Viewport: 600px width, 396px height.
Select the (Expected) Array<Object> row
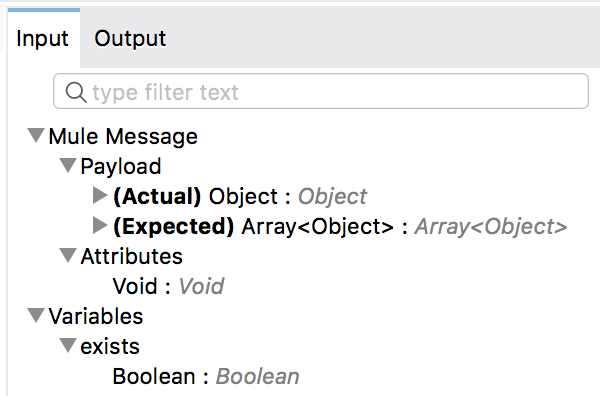pos(340,227)
